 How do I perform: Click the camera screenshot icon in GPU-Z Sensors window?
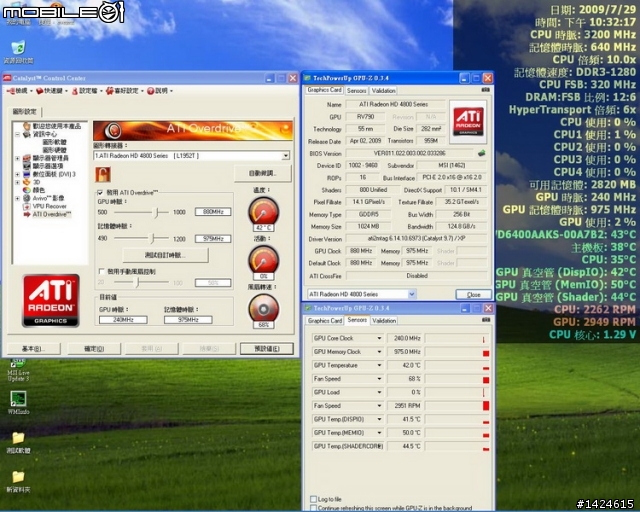point(485,320)
